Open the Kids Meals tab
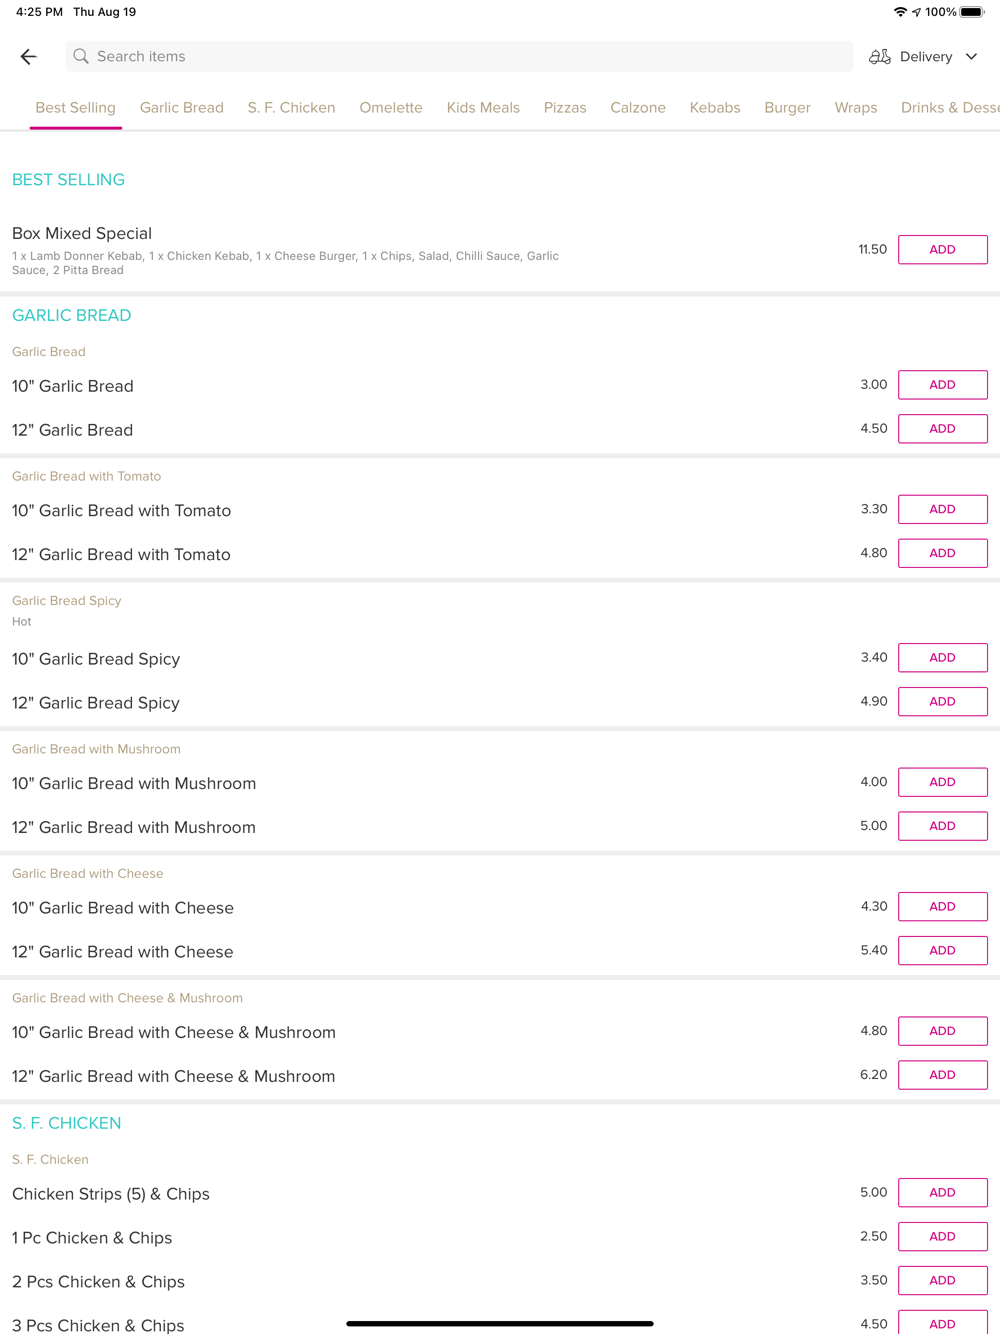The height and width of the screenshot is (1334, 1000). [x=483, y=108]
